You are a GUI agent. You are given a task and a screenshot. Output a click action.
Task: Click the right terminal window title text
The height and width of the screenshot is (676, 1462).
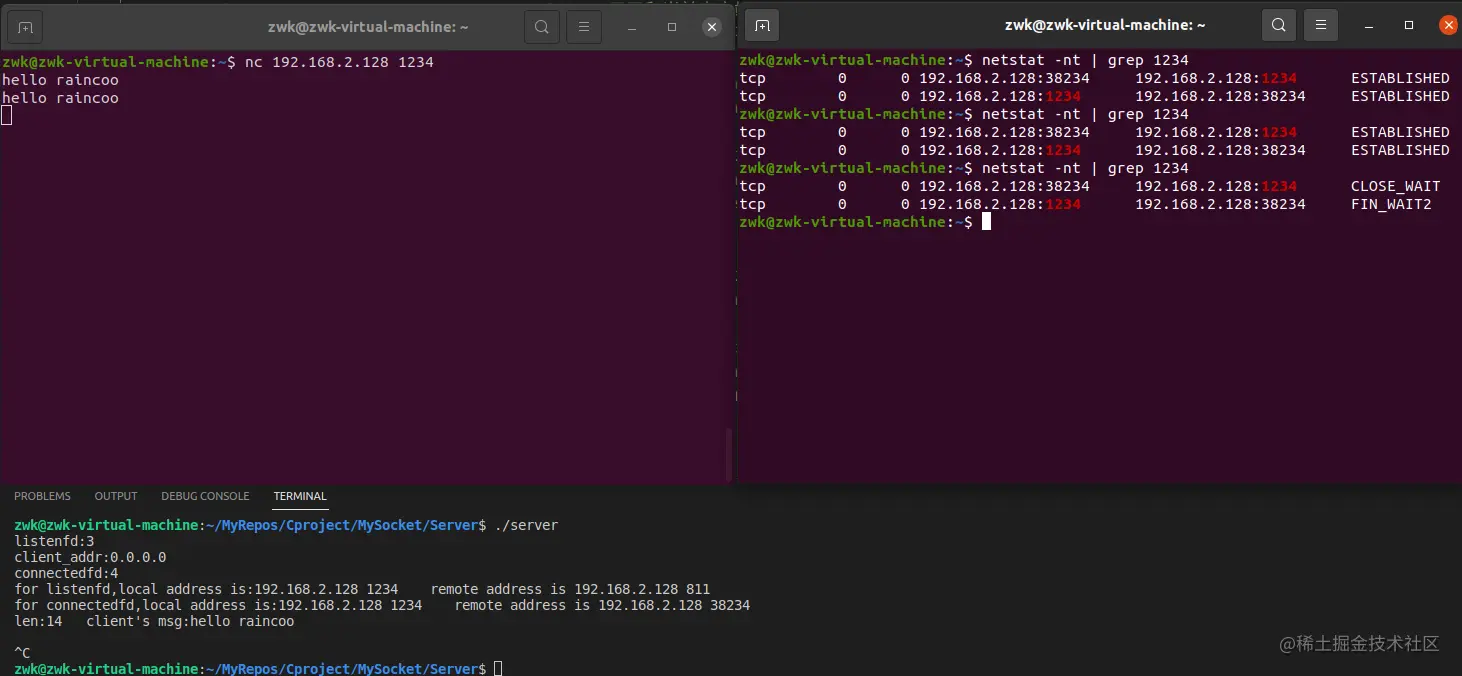(1105, 25)
